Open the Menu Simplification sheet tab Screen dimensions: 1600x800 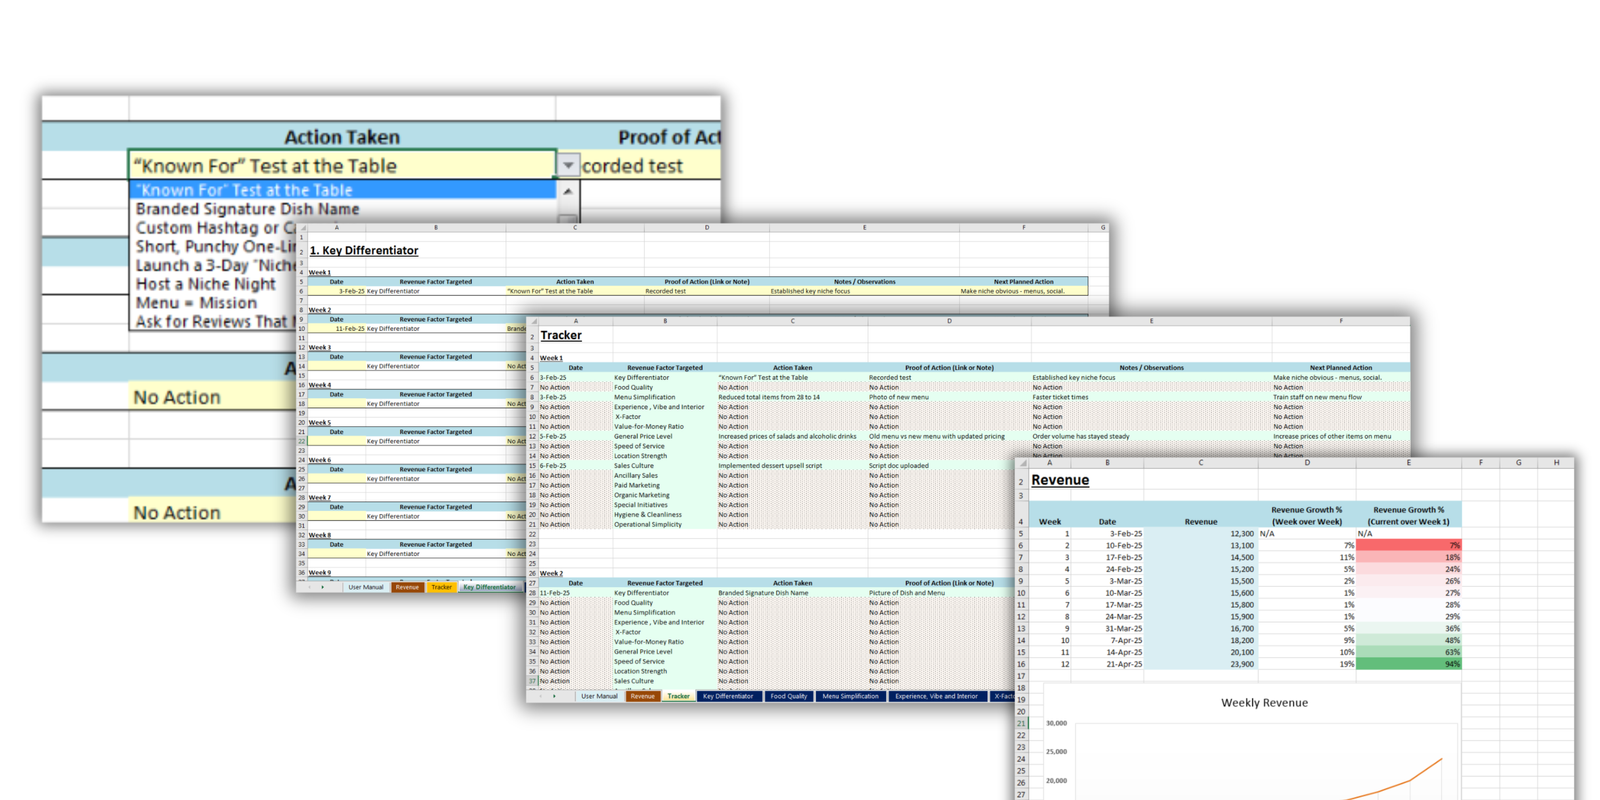click(850, 696)
